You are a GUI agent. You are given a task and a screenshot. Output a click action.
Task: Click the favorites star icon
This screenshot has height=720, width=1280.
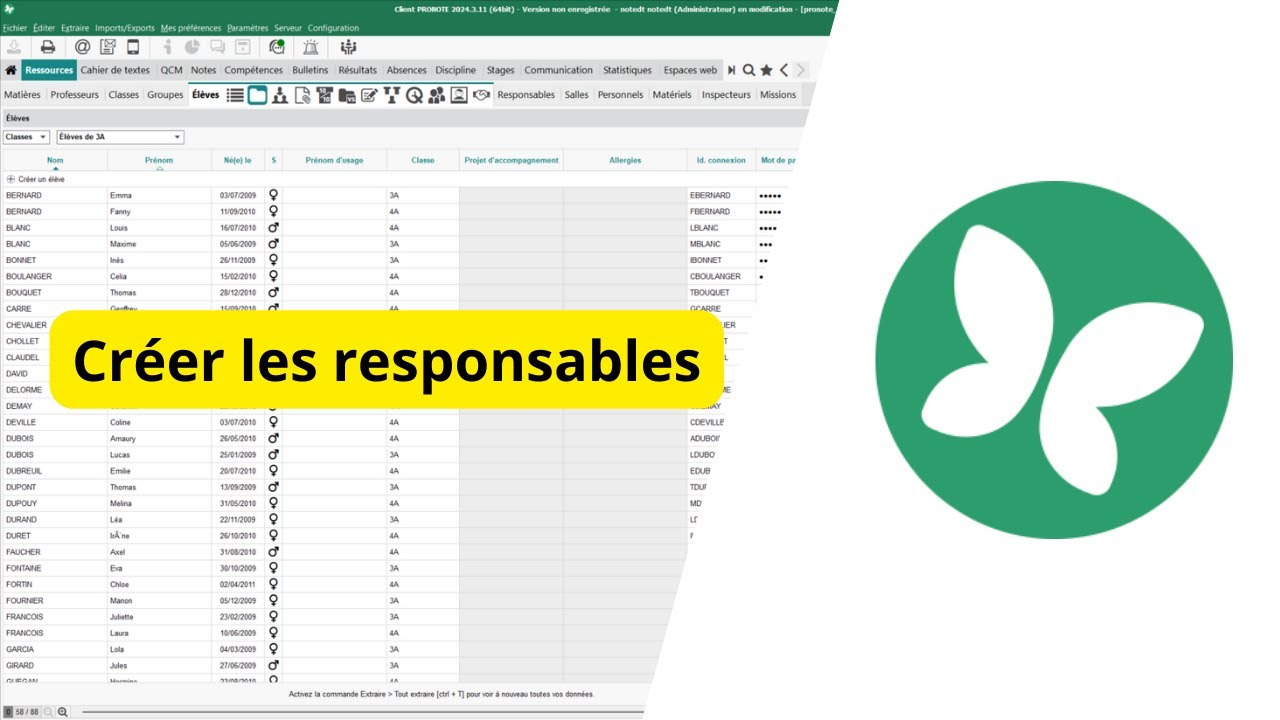coord(766,70)
